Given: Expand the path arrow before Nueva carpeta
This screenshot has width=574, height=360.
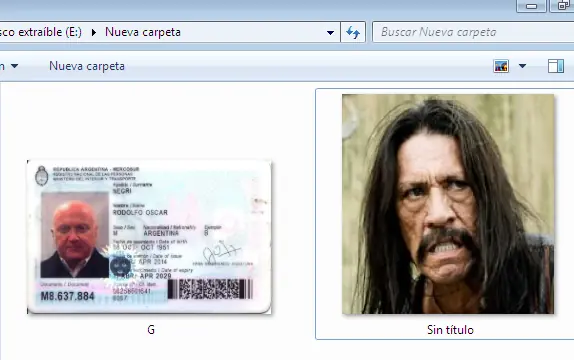Looking at the screenshot, I should click(x=94, y=33).
